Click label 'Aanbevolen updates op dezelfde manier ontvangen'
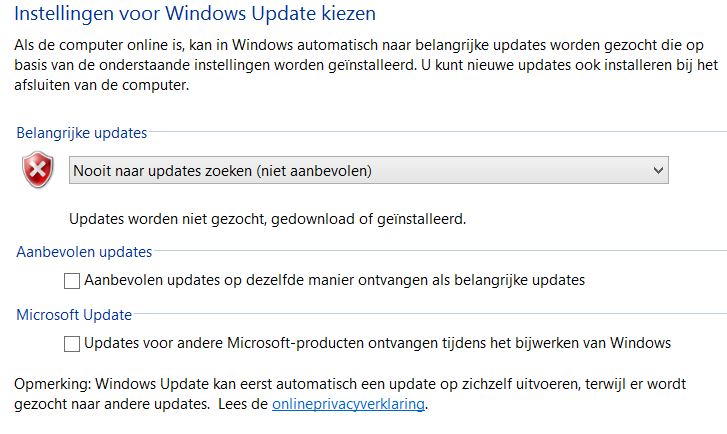Viewport: 727px width, 434px height. [x=335, y=281]
